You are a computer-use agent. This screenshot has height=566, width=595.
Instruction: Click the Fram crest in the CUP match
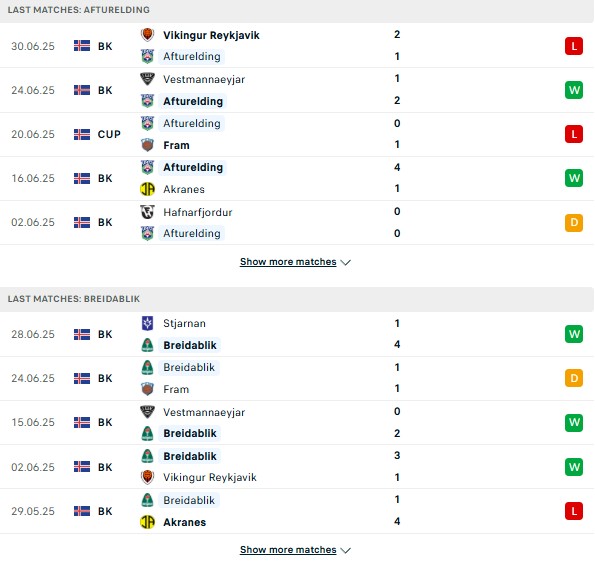coord(147,145)
